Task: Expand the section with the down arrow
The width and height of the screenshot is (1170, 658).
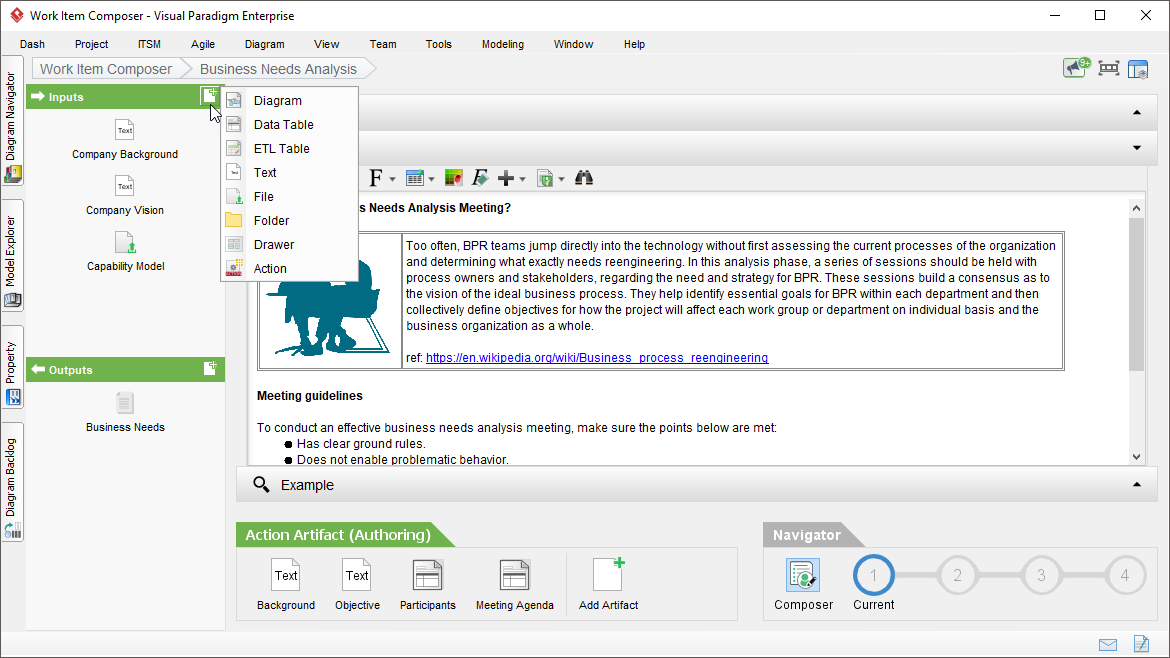Action: click(1136, 148)
